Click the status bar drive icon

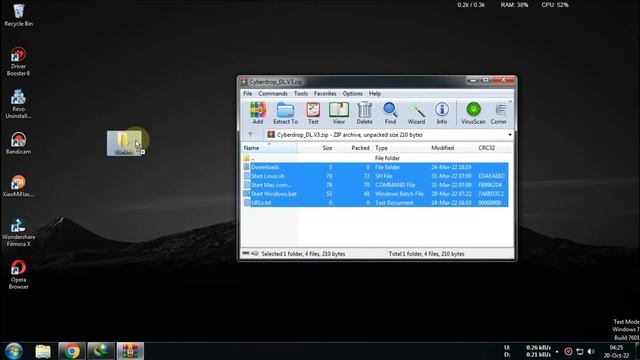245,253
